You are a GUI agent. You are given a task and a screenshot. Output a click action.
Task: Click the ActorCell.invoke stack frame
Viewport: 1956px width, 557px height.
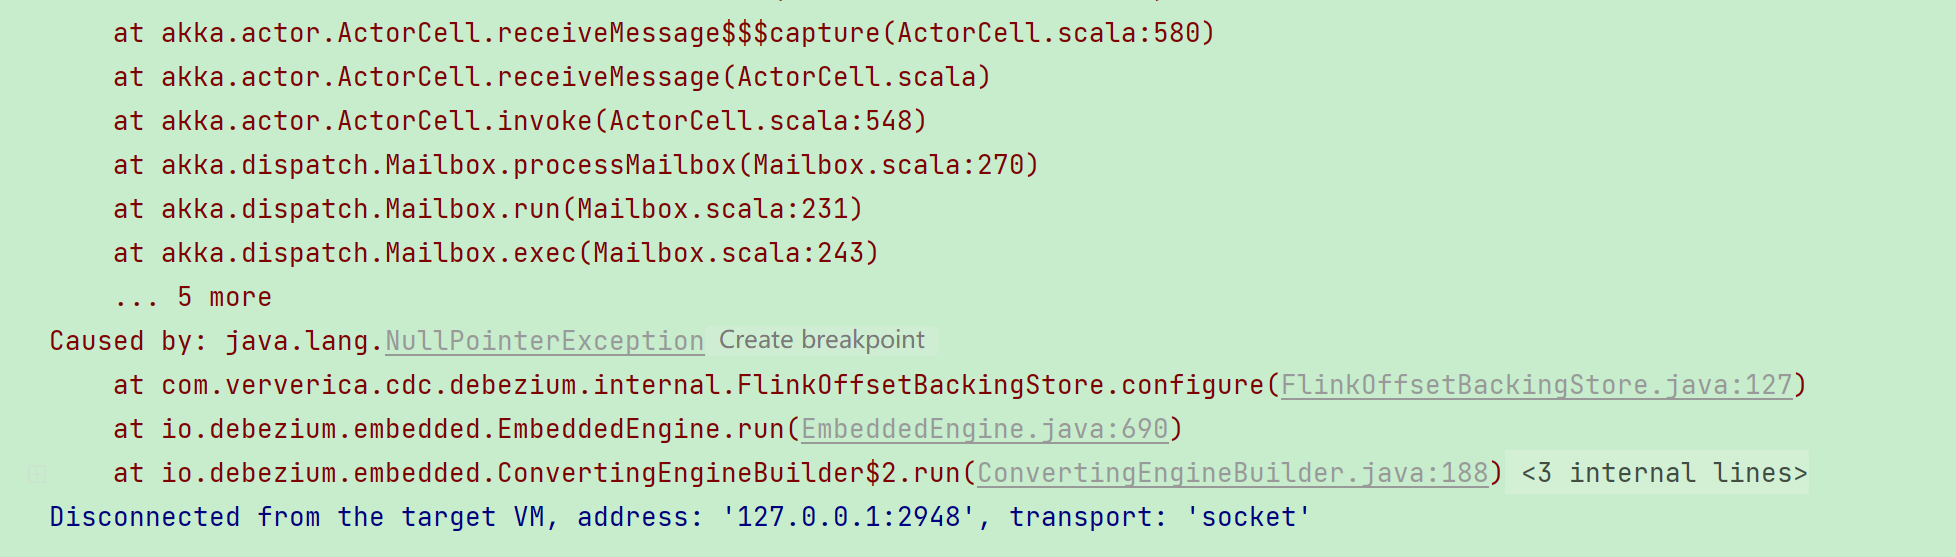click(519, 121)
